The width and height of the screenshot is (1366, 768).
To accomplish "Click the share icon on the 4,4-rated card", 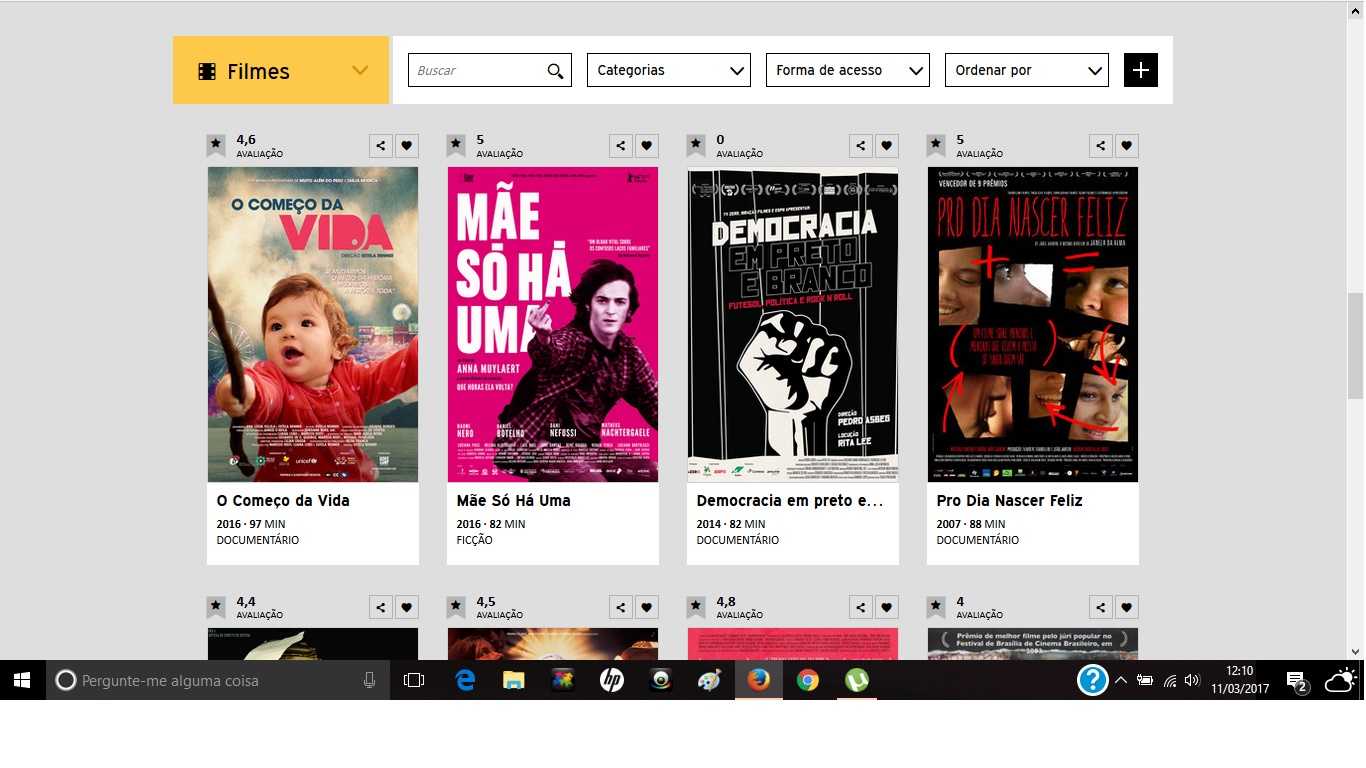I will coord(381,608).
